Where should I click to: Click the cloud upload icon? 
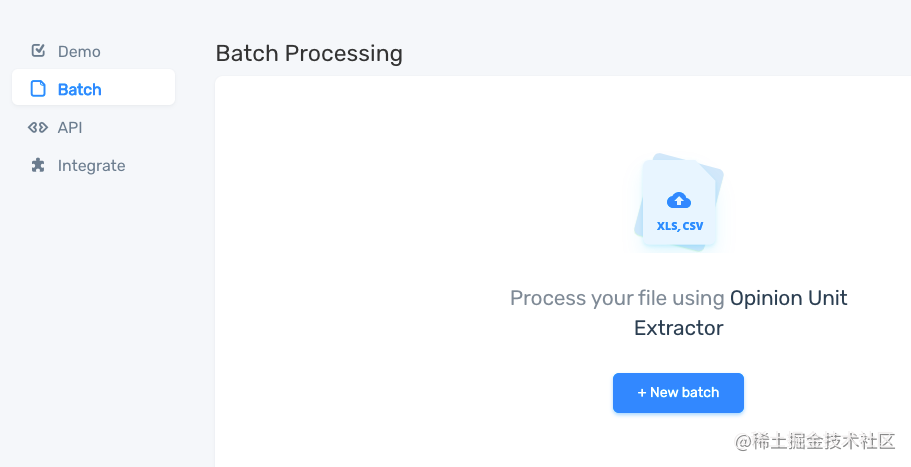pyautogui.click(x=679, y=200)
